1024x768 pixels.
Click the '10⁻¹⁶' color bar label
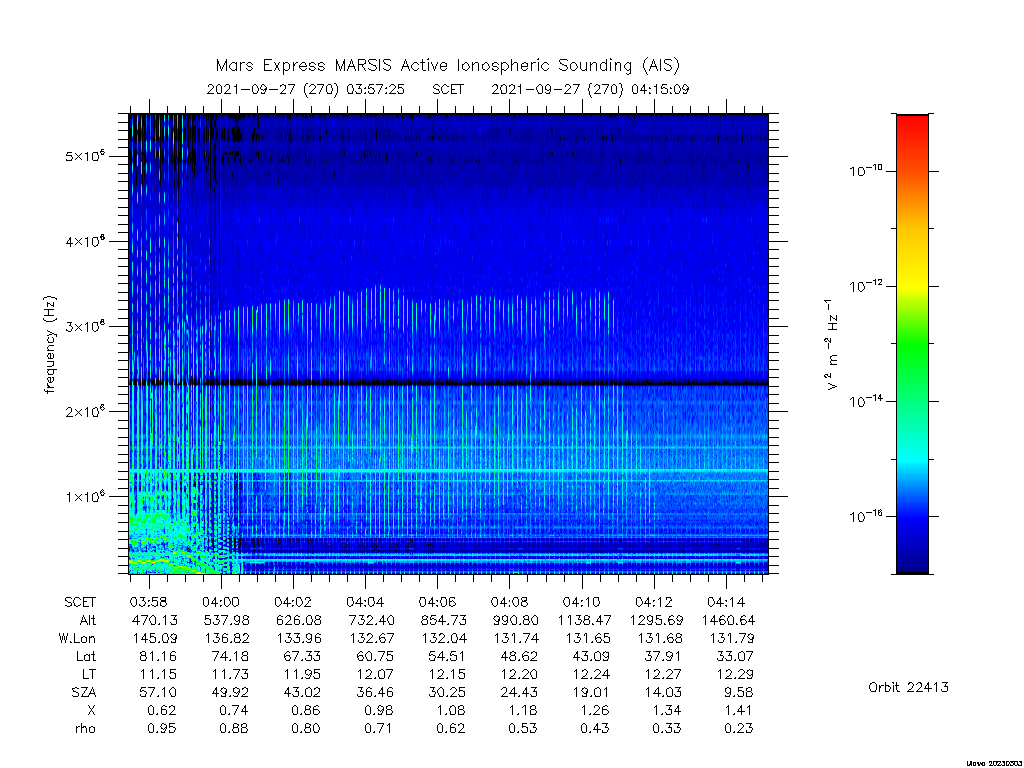[866, 517]
